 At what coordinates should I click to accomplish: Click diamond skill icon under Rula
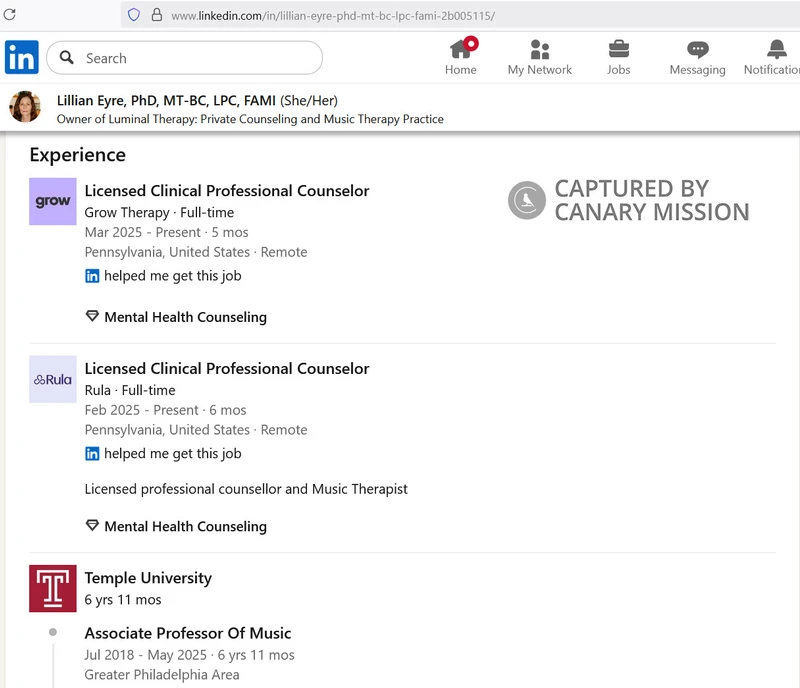tap(92, 525)
